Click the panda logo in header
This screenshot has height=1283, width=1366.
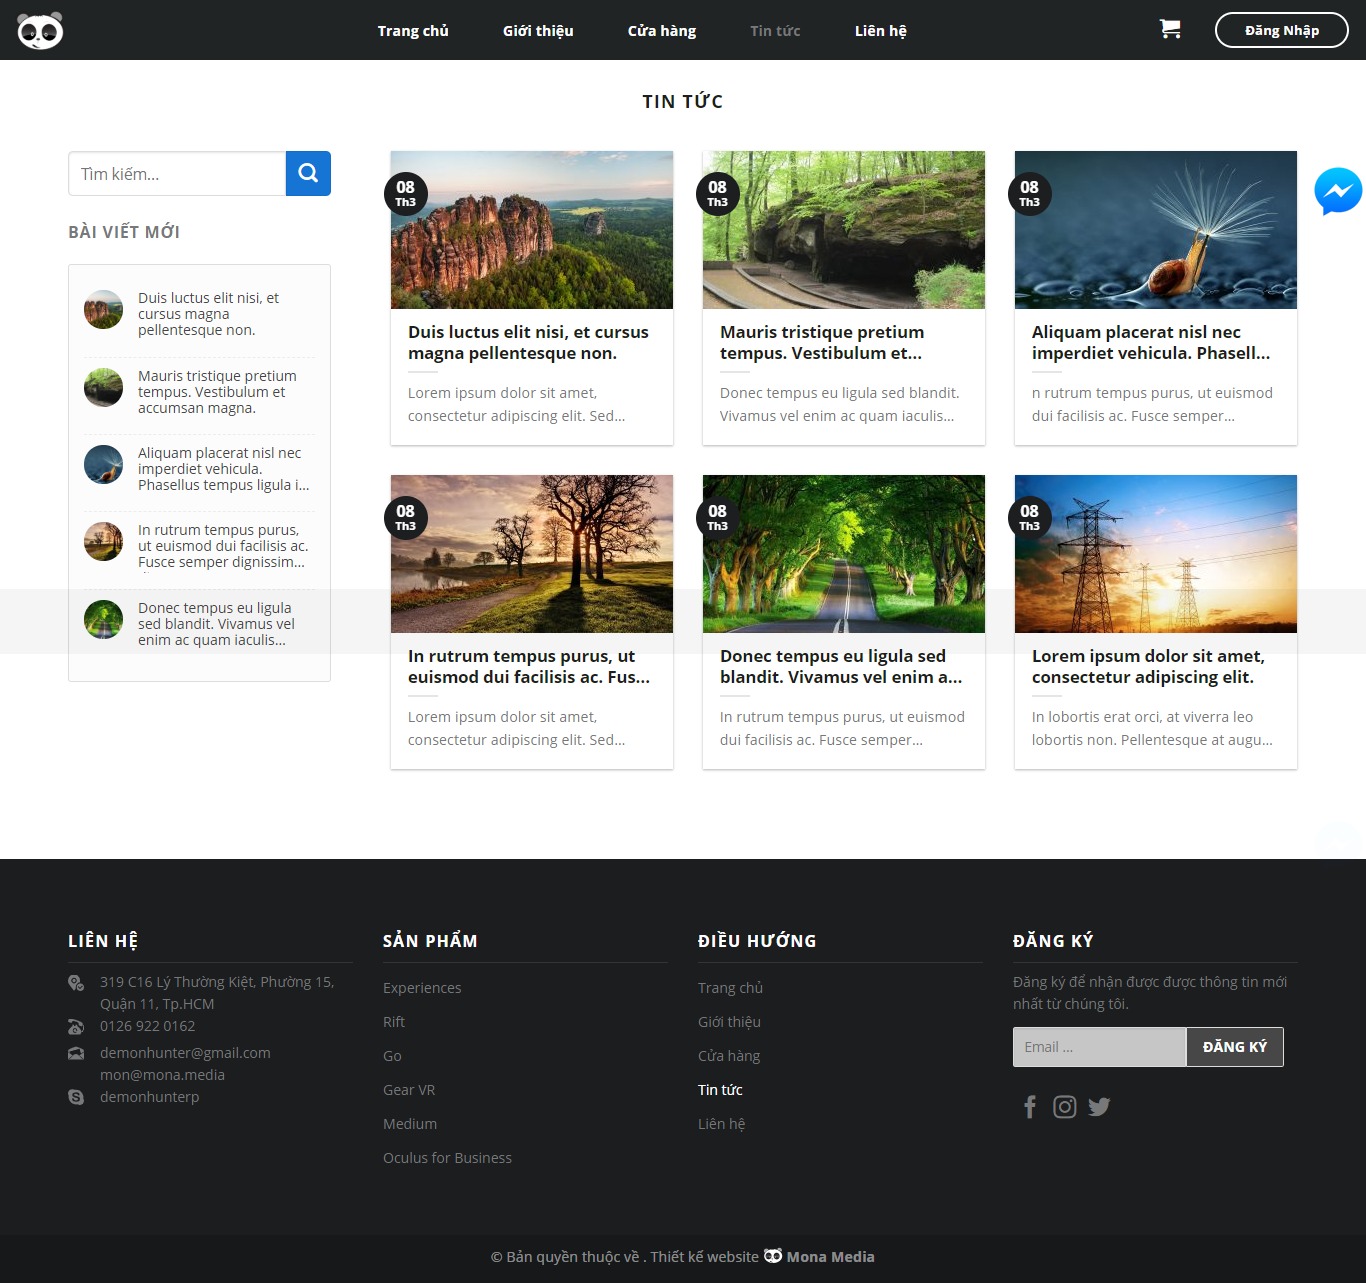[40, 31]
